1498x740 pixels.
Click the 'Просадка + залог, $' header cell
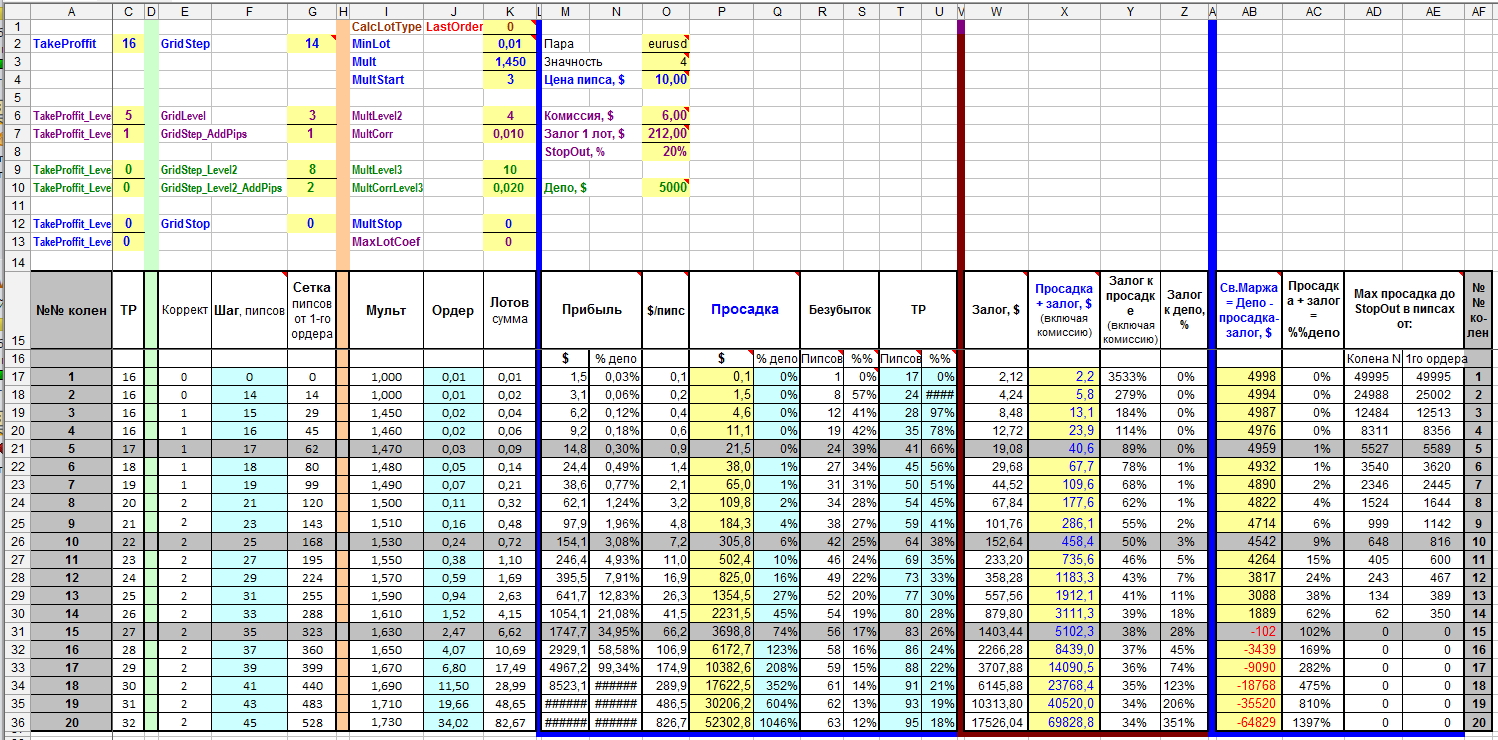click(1064, 310)
